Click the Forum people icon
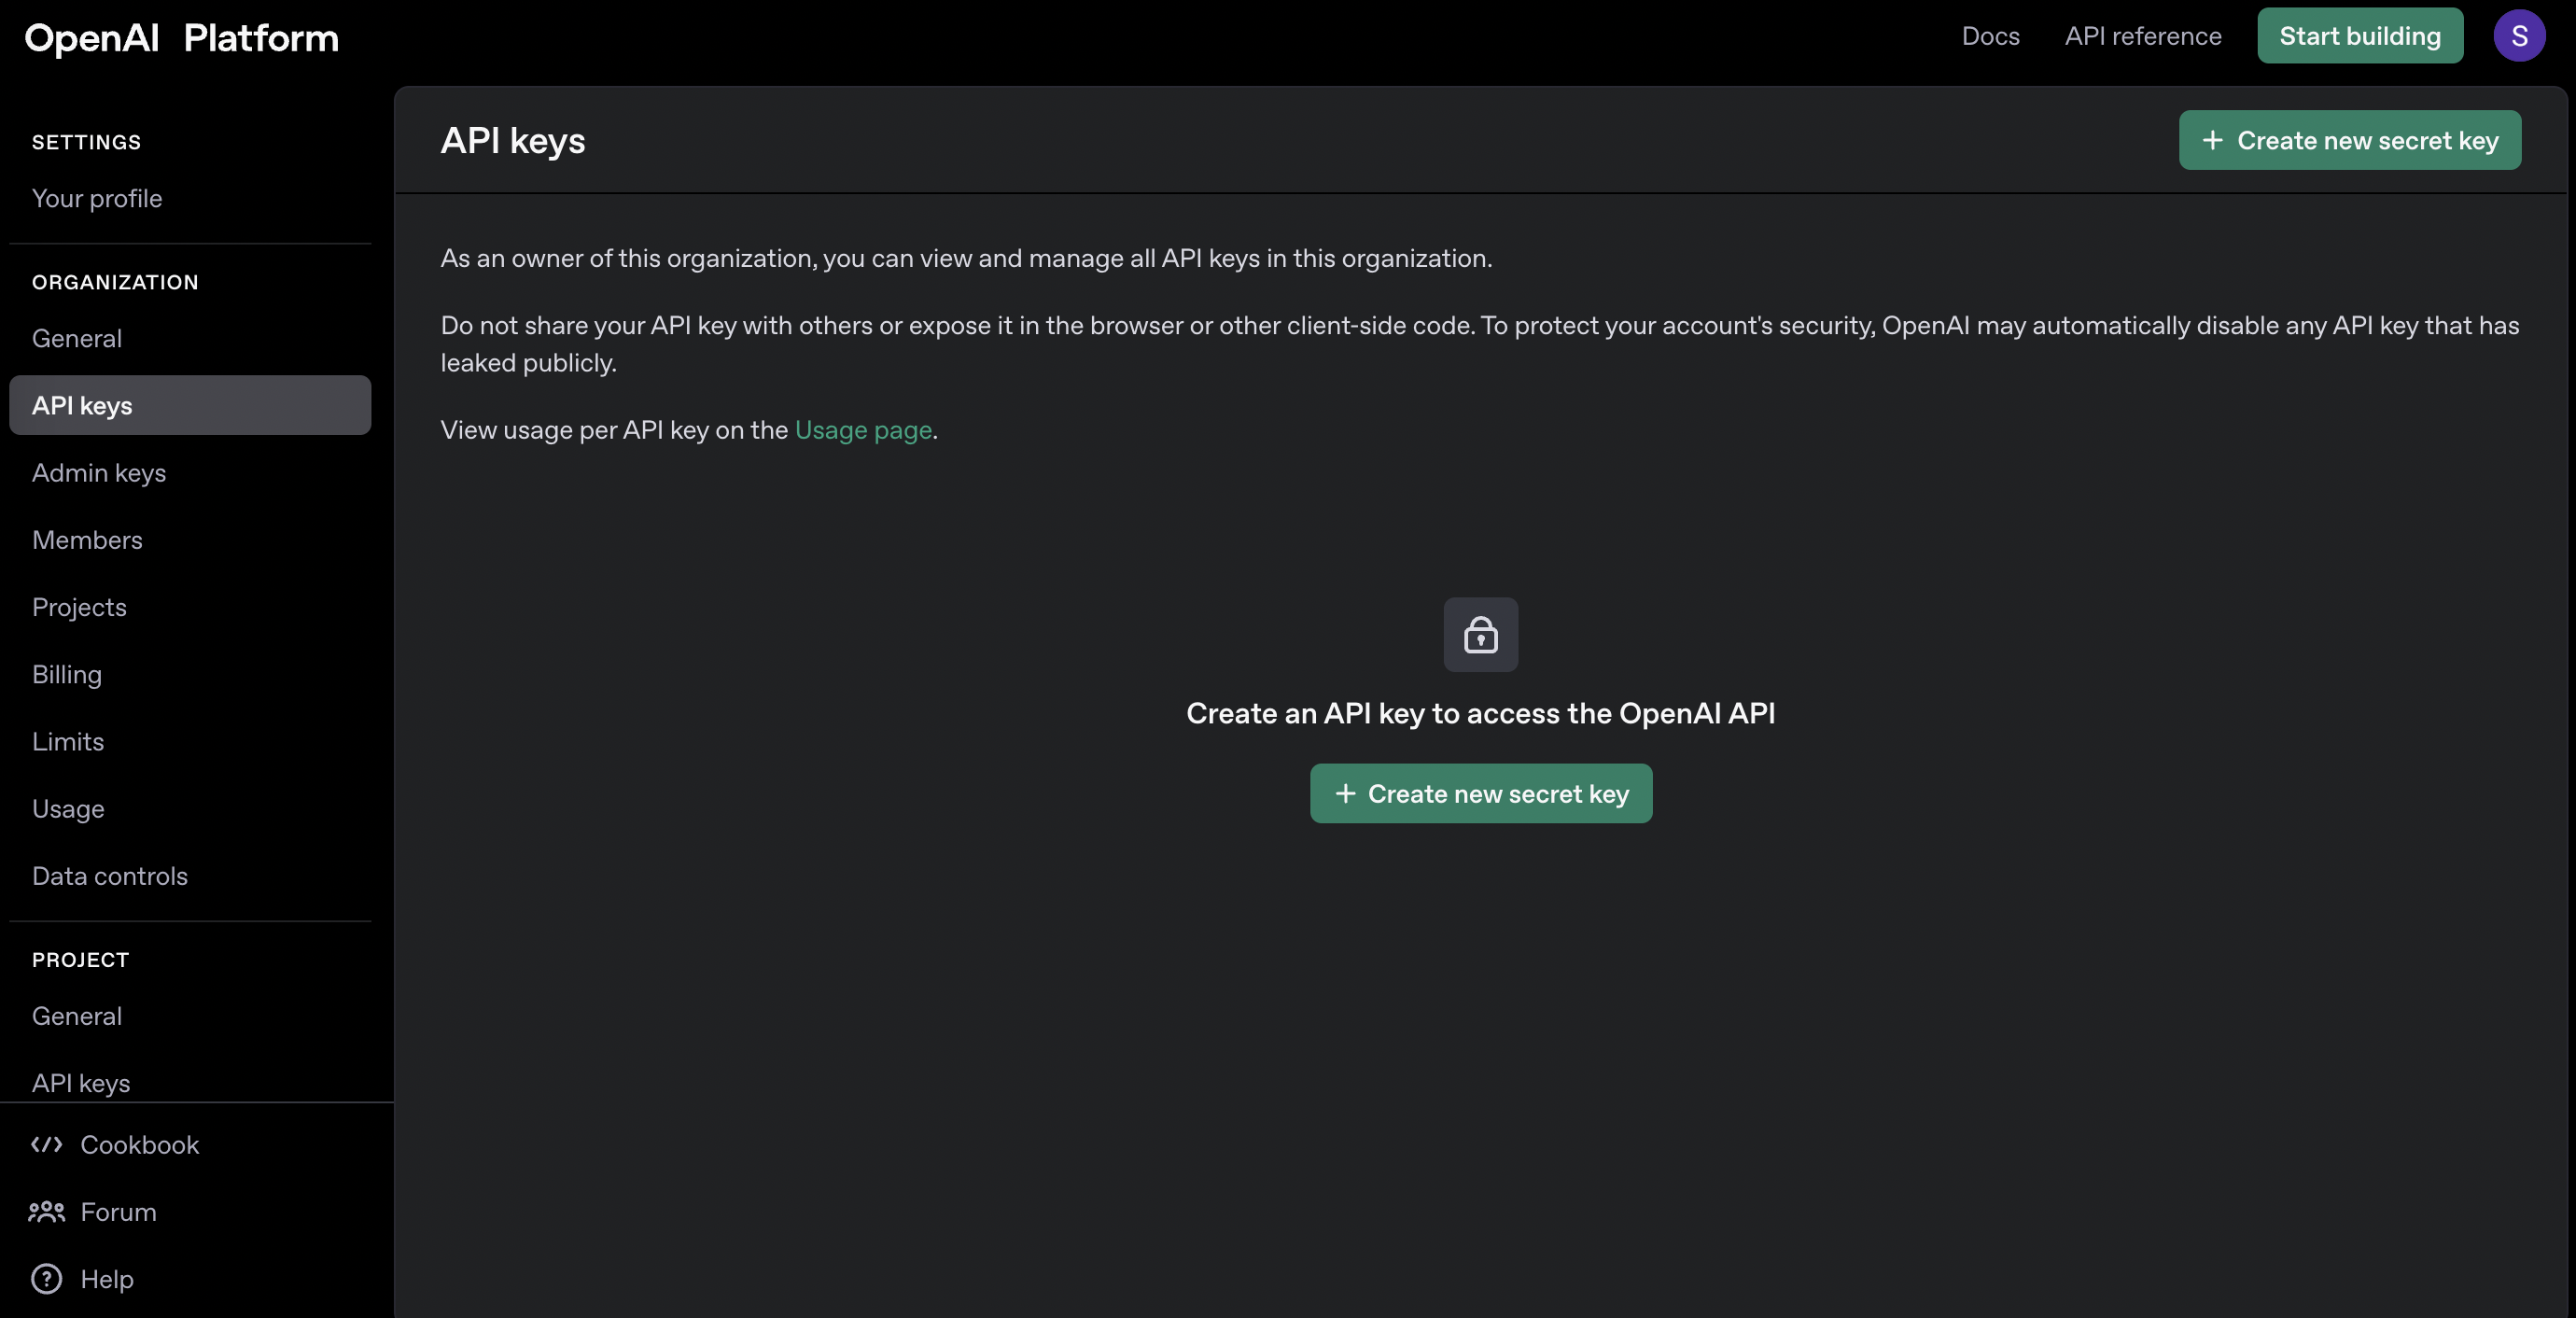 coord(46,1212)
